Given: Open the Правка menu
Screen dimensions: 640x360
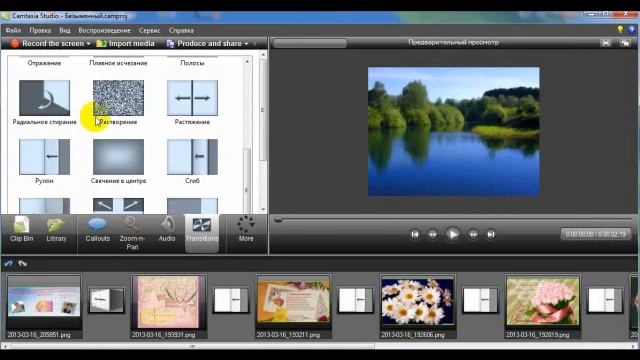Looking at the screenshot, I should click(x=40, y=30).
